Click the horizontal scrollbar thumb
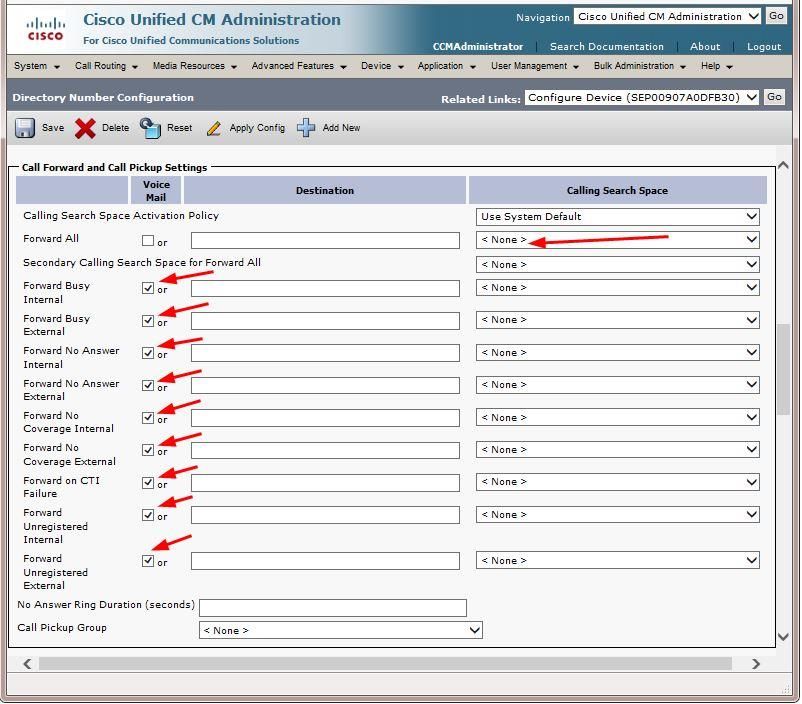The width and height of the screenshot is (802, 704). click(385, 664)
